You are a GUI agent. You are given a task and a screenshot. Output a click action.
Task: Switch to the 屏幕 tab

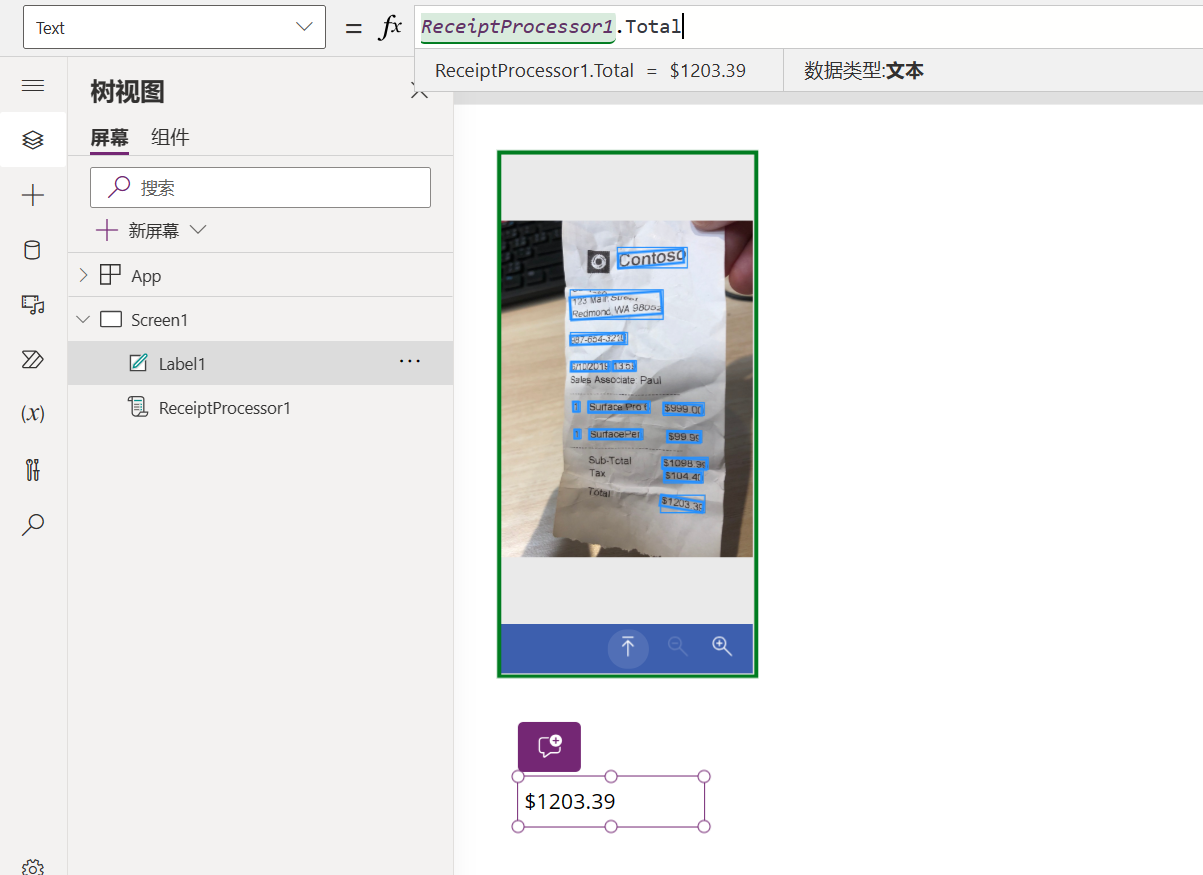[x=109, y=138]
